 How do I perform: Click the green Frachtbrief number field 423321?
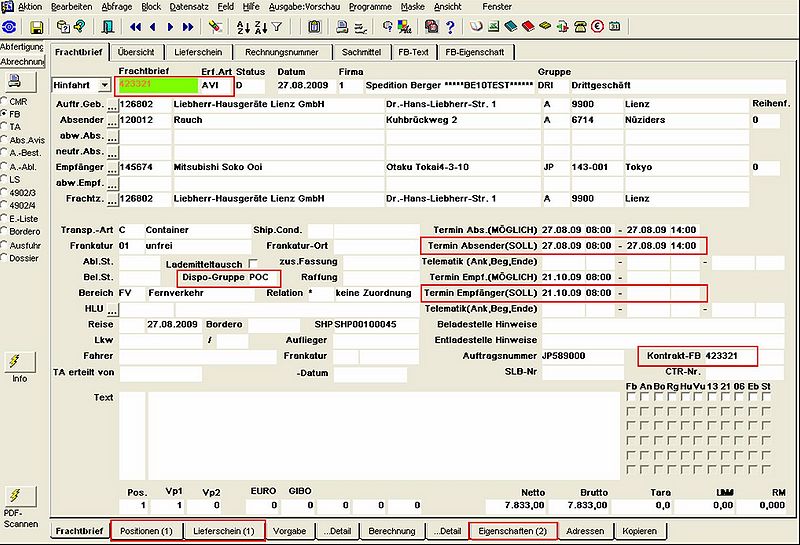[x=158, y=85]
